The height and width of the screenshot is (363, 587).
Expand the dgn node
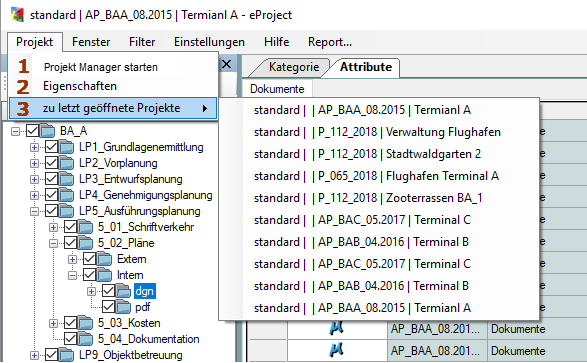click(92, 292)
